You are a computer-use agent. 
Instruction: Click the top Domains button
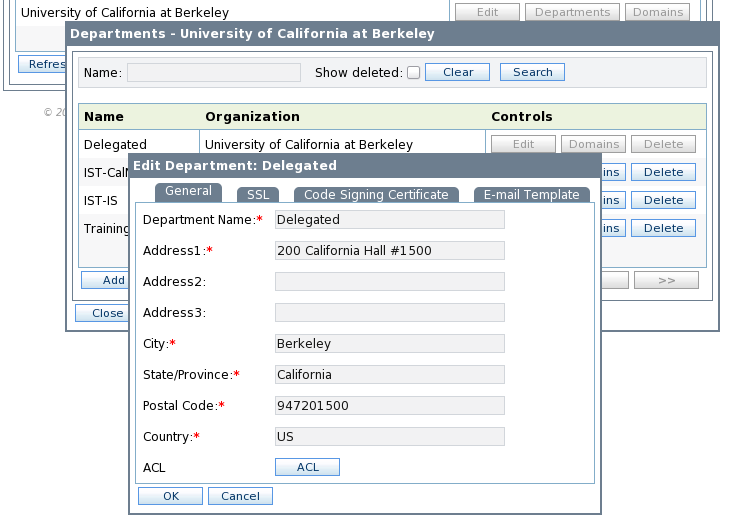point(657,12)
